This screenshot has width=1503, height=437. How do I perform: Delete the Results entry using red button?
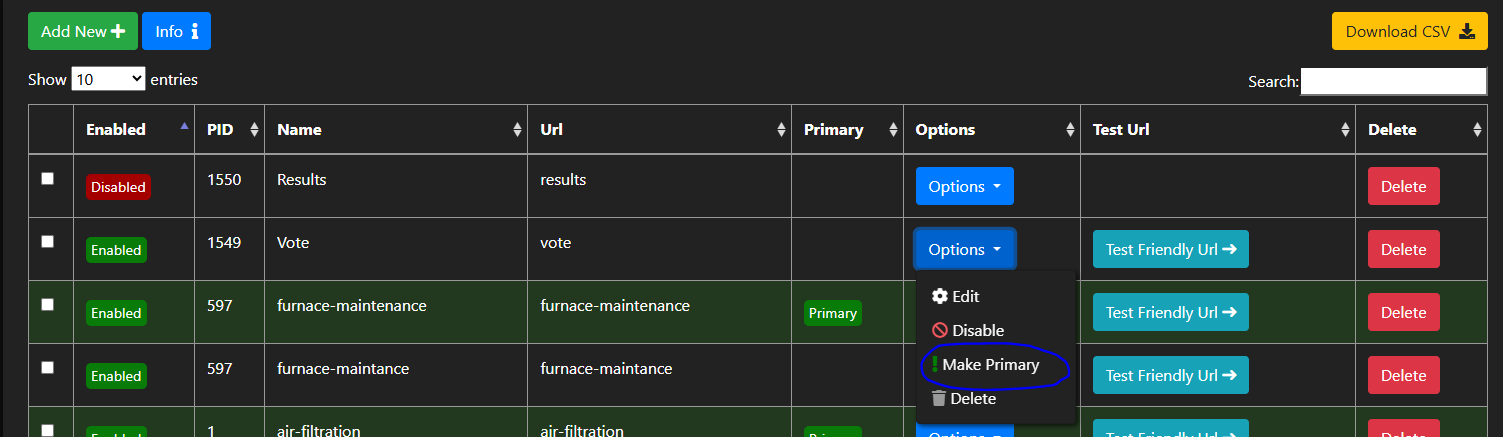(1403, 187)
